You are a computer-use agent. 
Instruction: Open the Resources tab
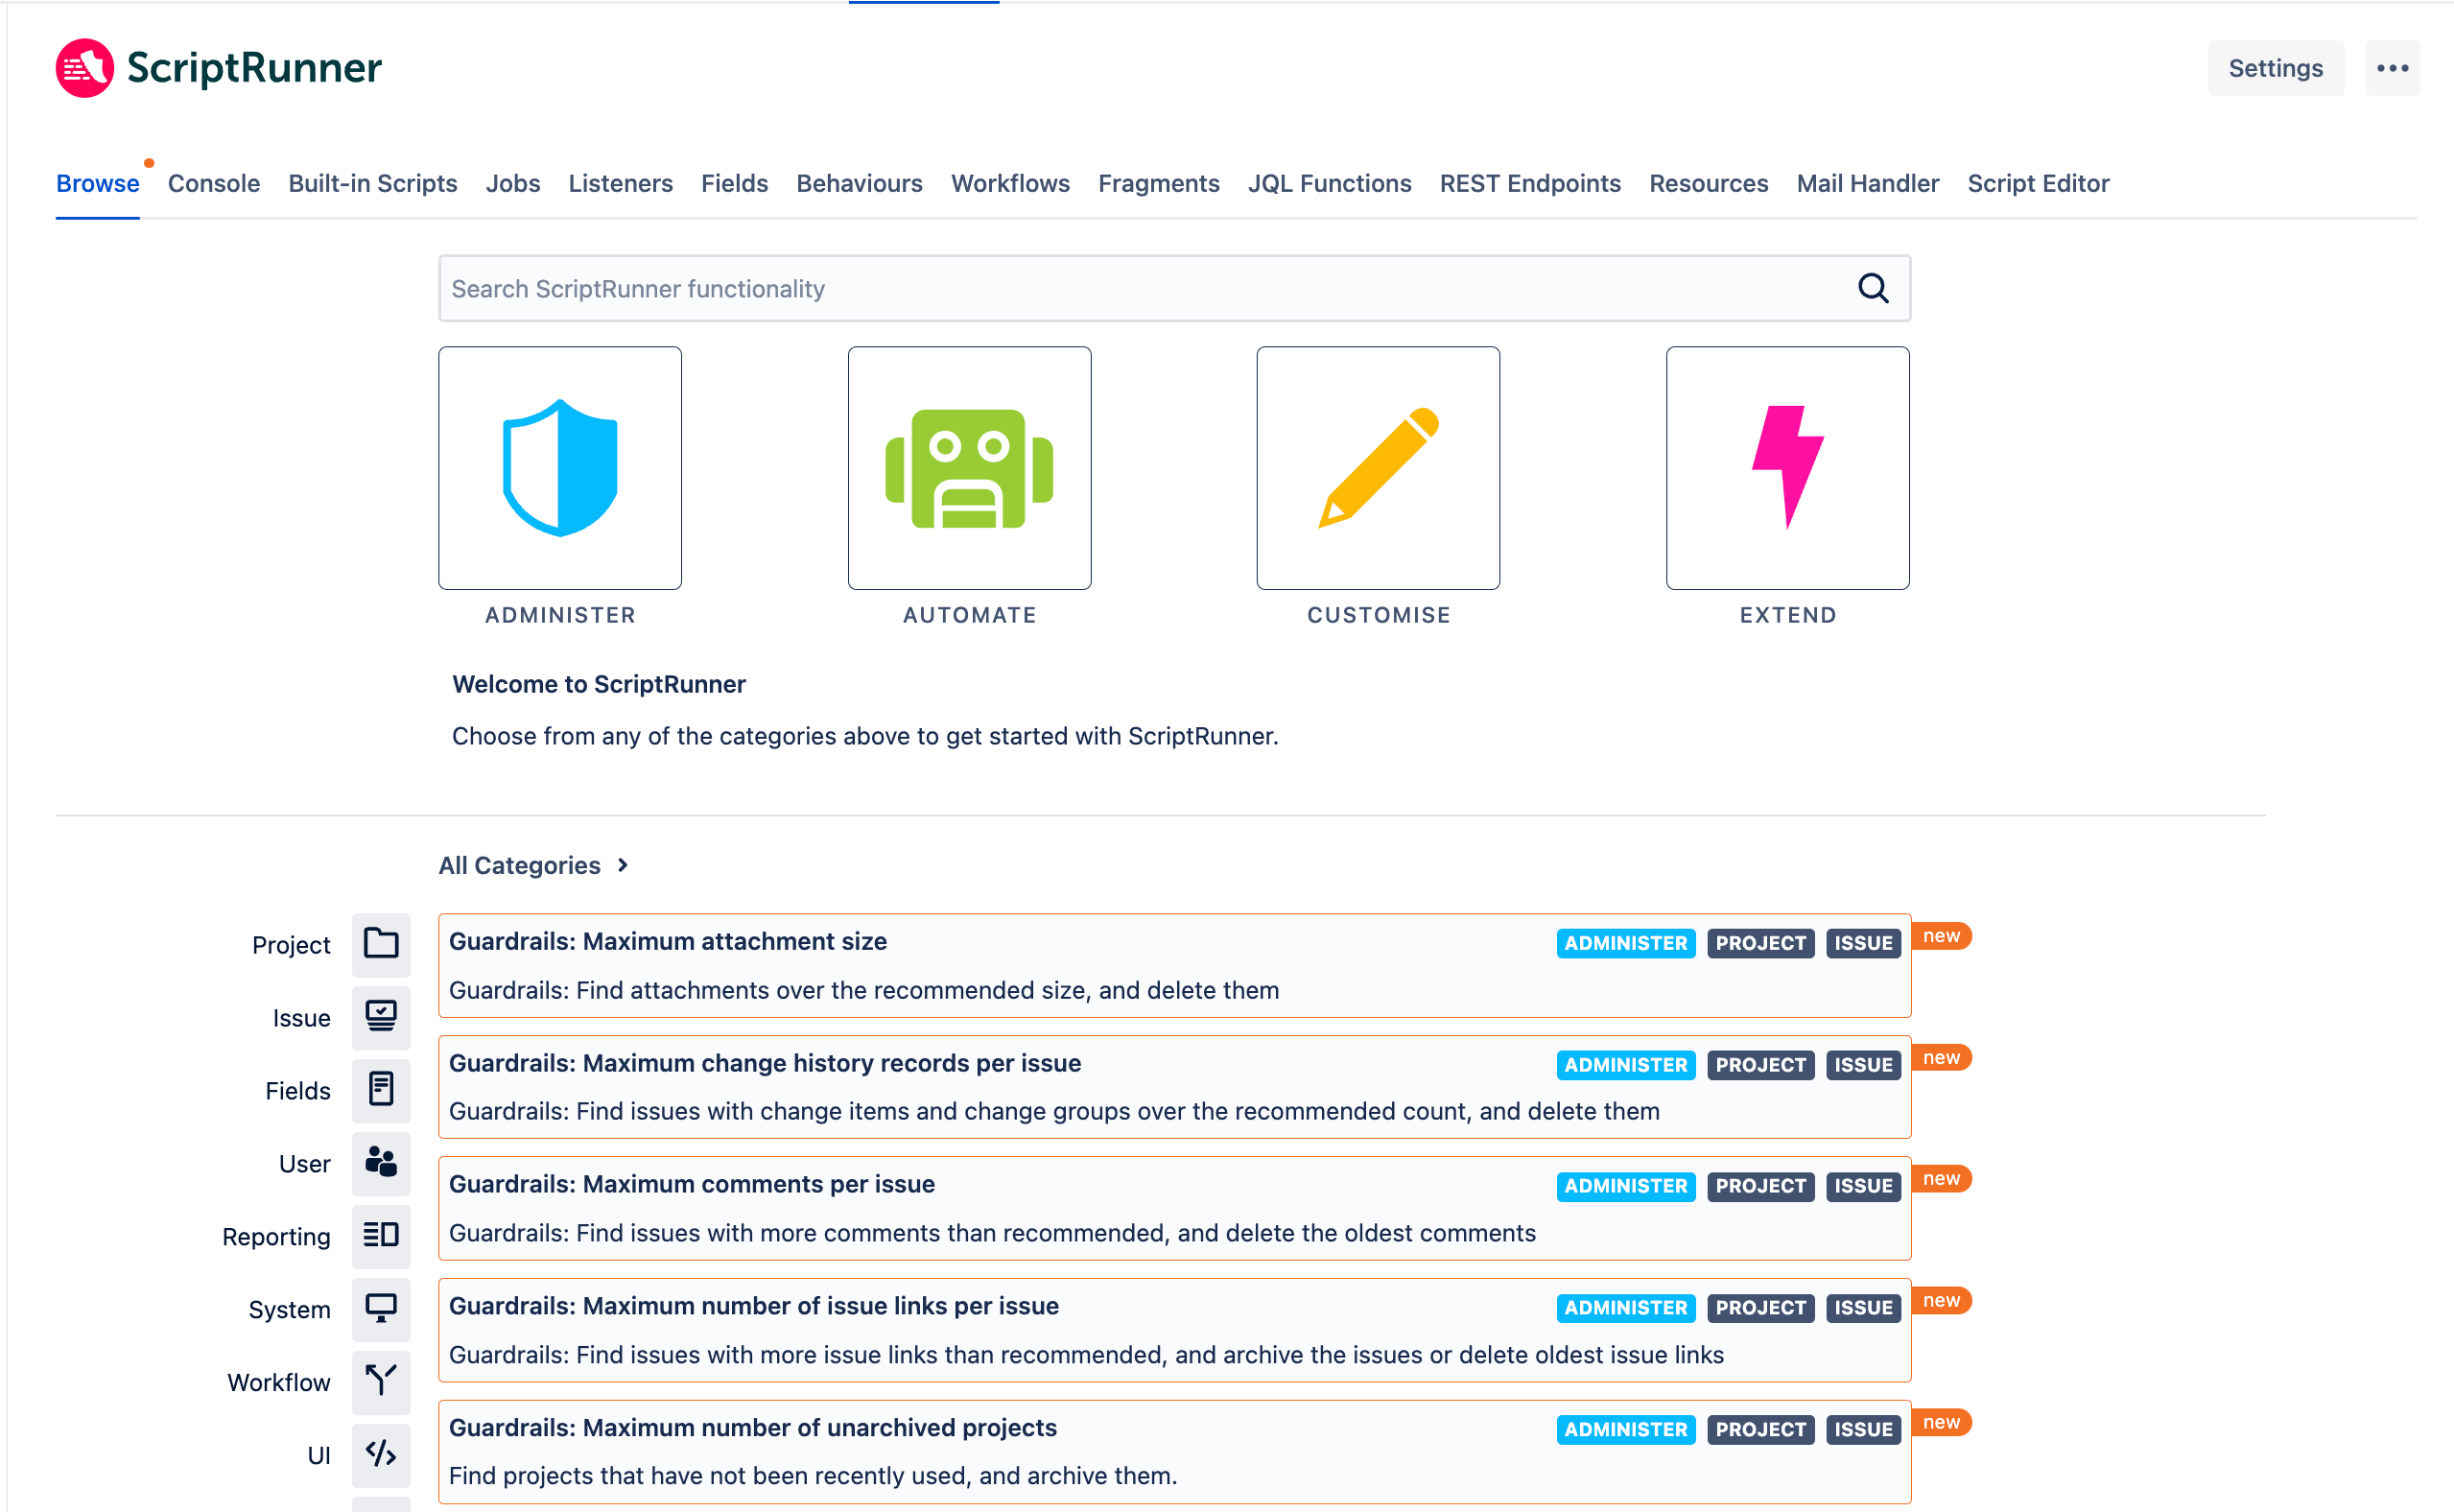click(1708, 184)
